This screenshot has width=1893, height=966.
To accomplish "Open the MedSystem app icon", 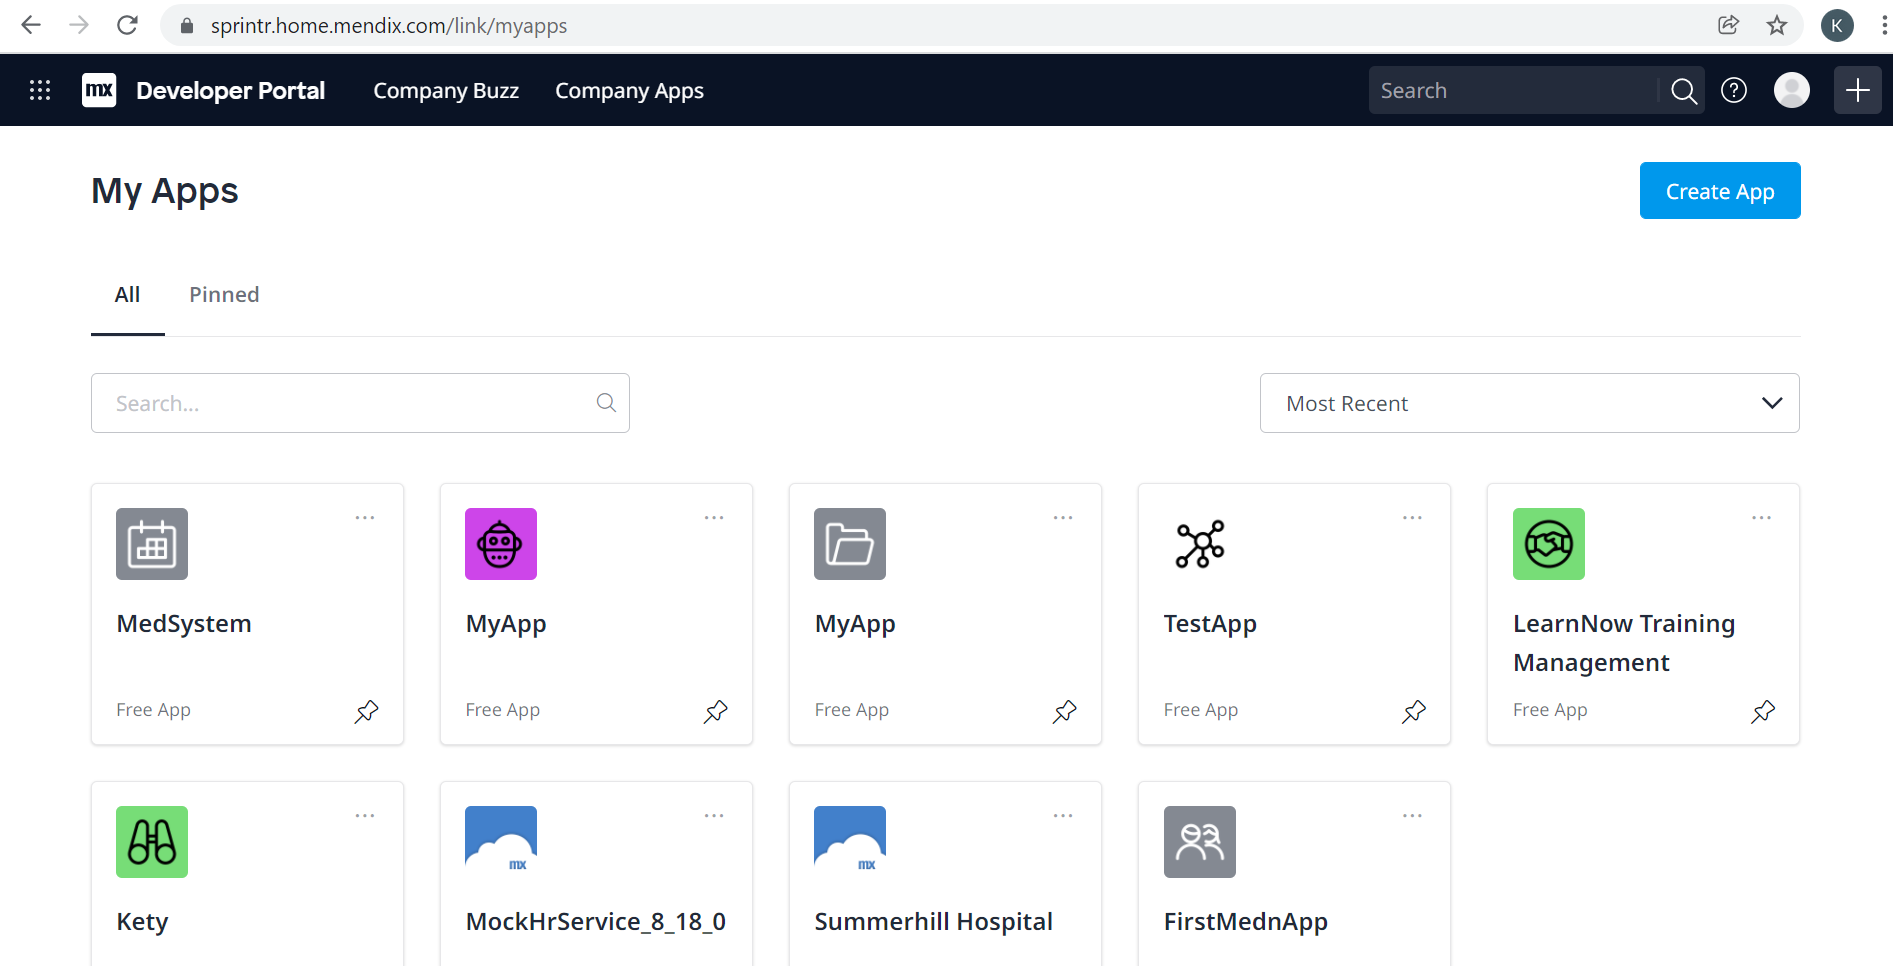I will tap(151, 544).
